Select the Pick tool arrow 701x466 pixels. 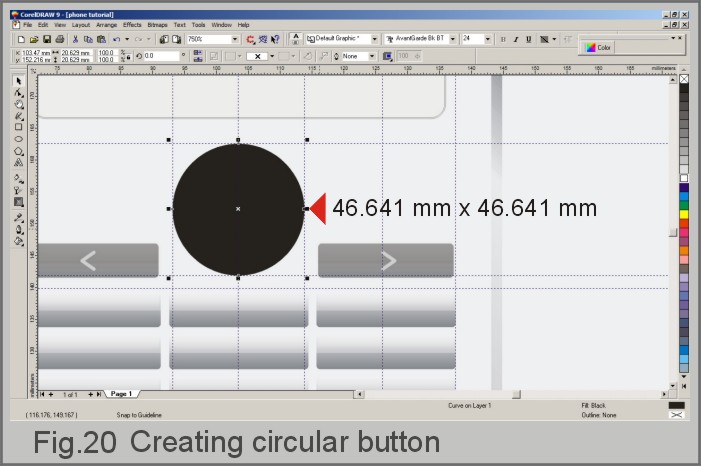click(x=18, y=81)
